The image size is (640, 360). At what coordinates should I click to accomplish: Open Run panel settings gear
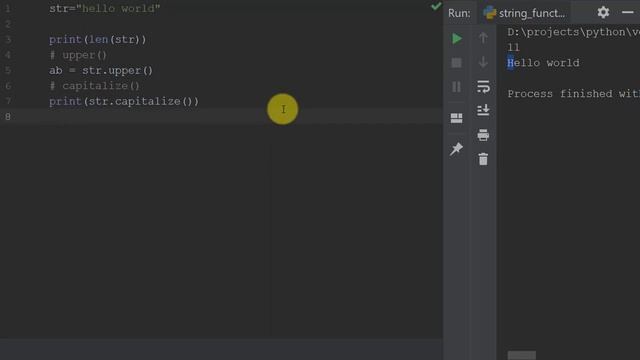(603, 13)
